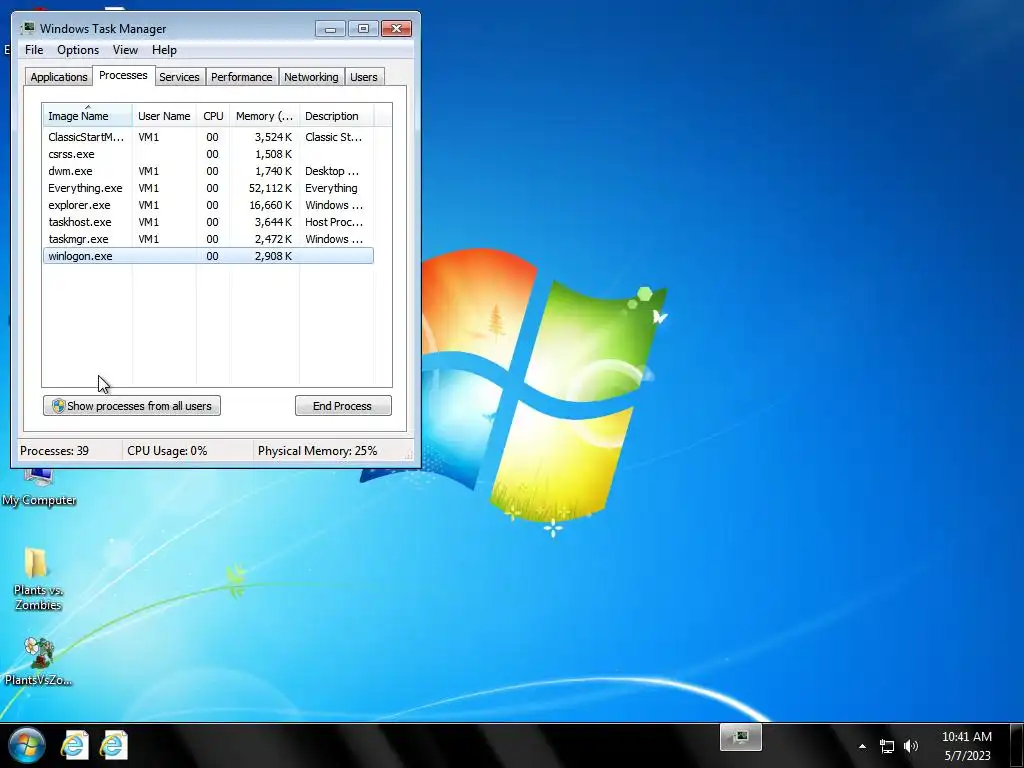Sort by CPU column header
This screenshot has height=768, width=1024.
click(x=213, y=116)
